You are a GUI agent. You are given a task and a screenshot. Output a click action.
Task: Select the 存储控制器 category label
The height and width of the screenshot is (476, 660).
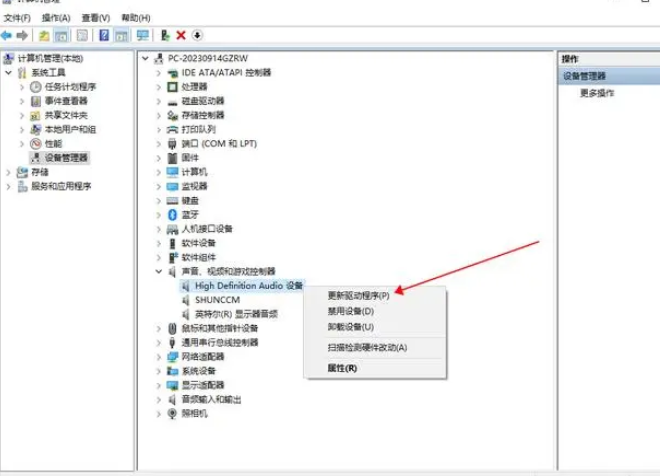click(203, 115)
